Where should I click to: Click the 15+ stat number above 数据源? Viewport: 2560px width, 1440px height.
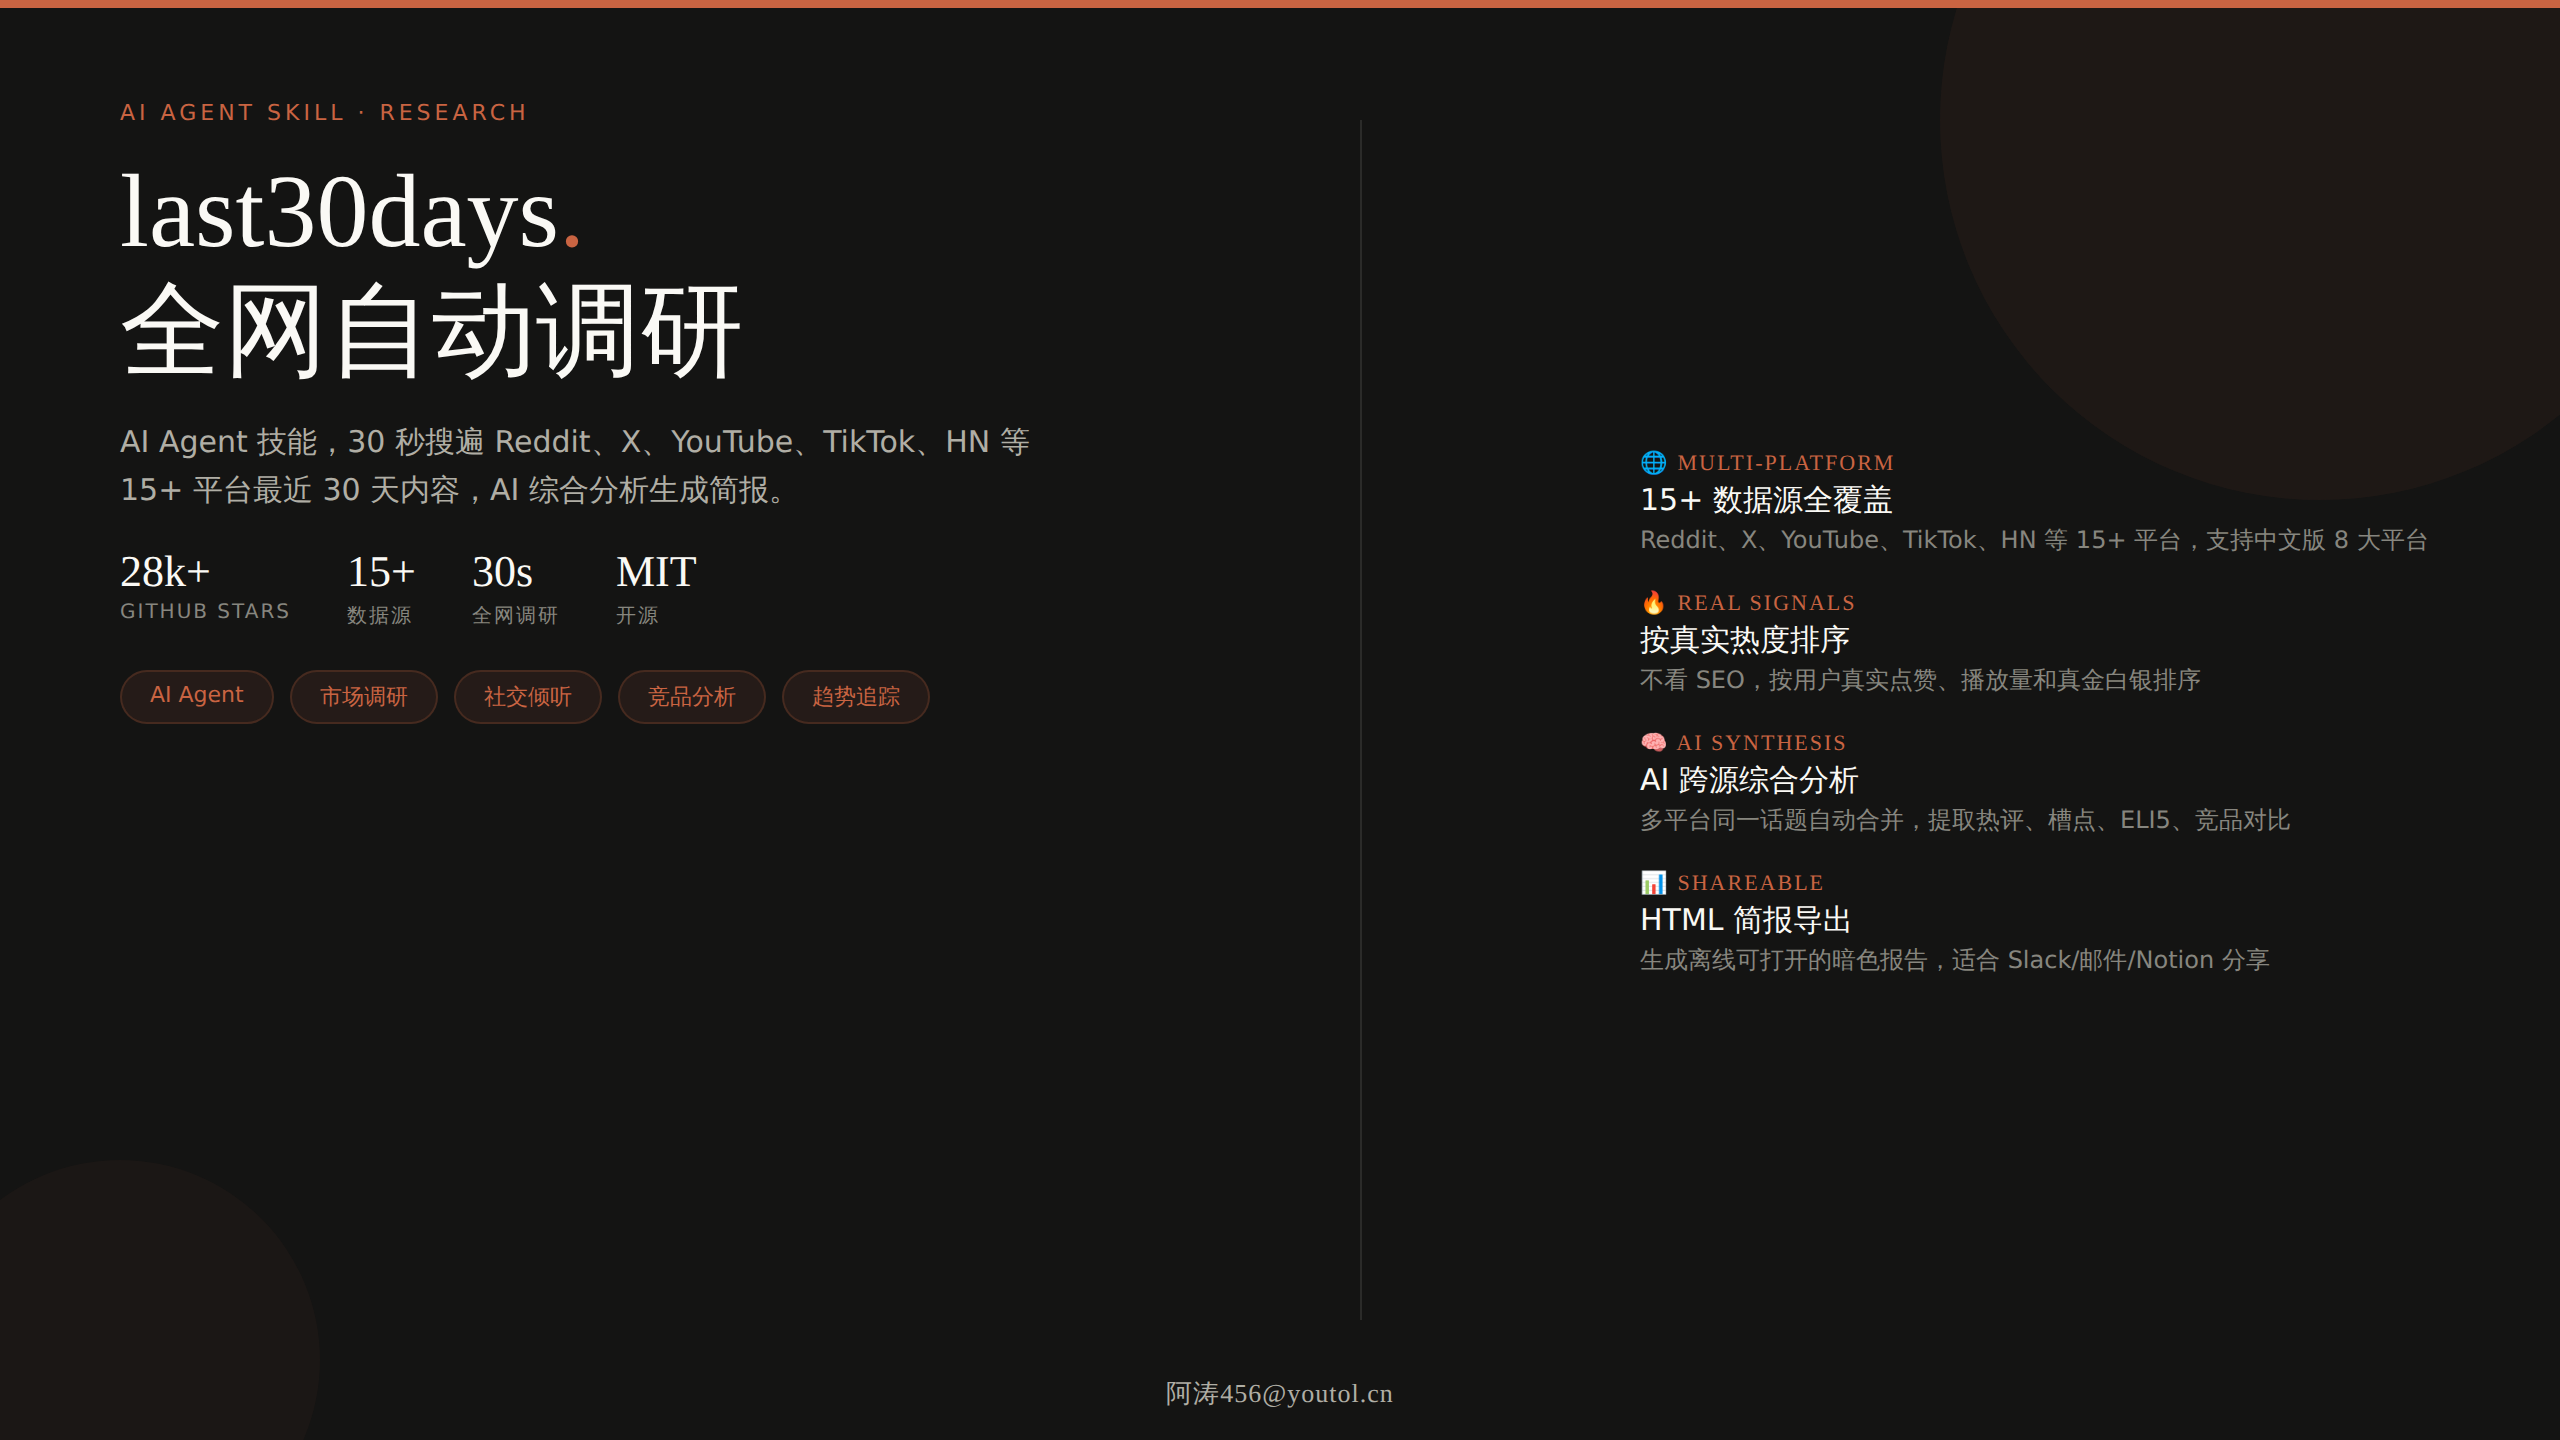381,572
